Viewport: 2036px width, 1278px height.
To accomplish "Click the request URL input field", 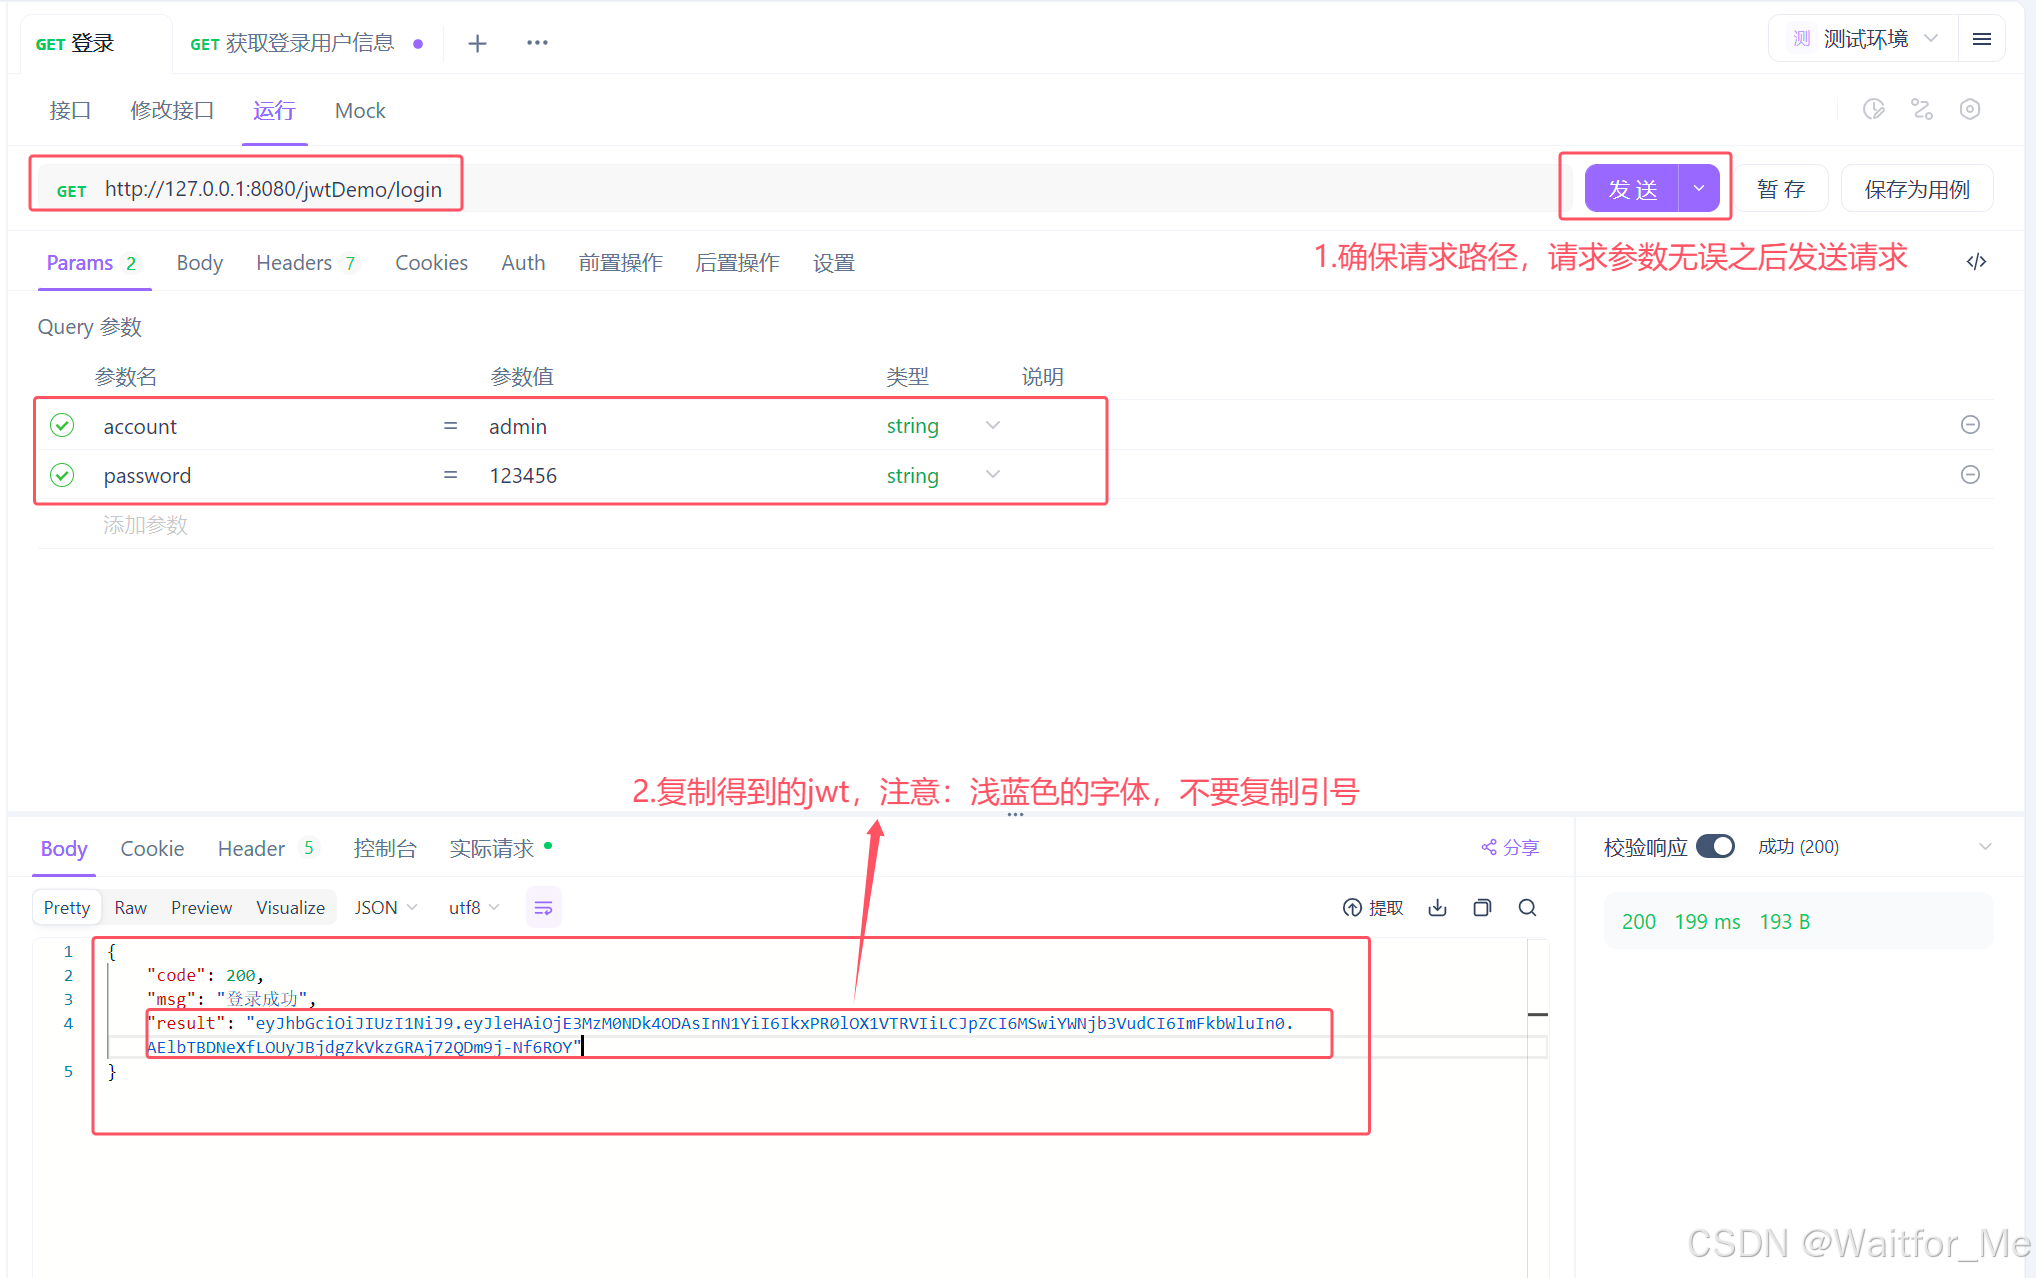I will point(800,189).
